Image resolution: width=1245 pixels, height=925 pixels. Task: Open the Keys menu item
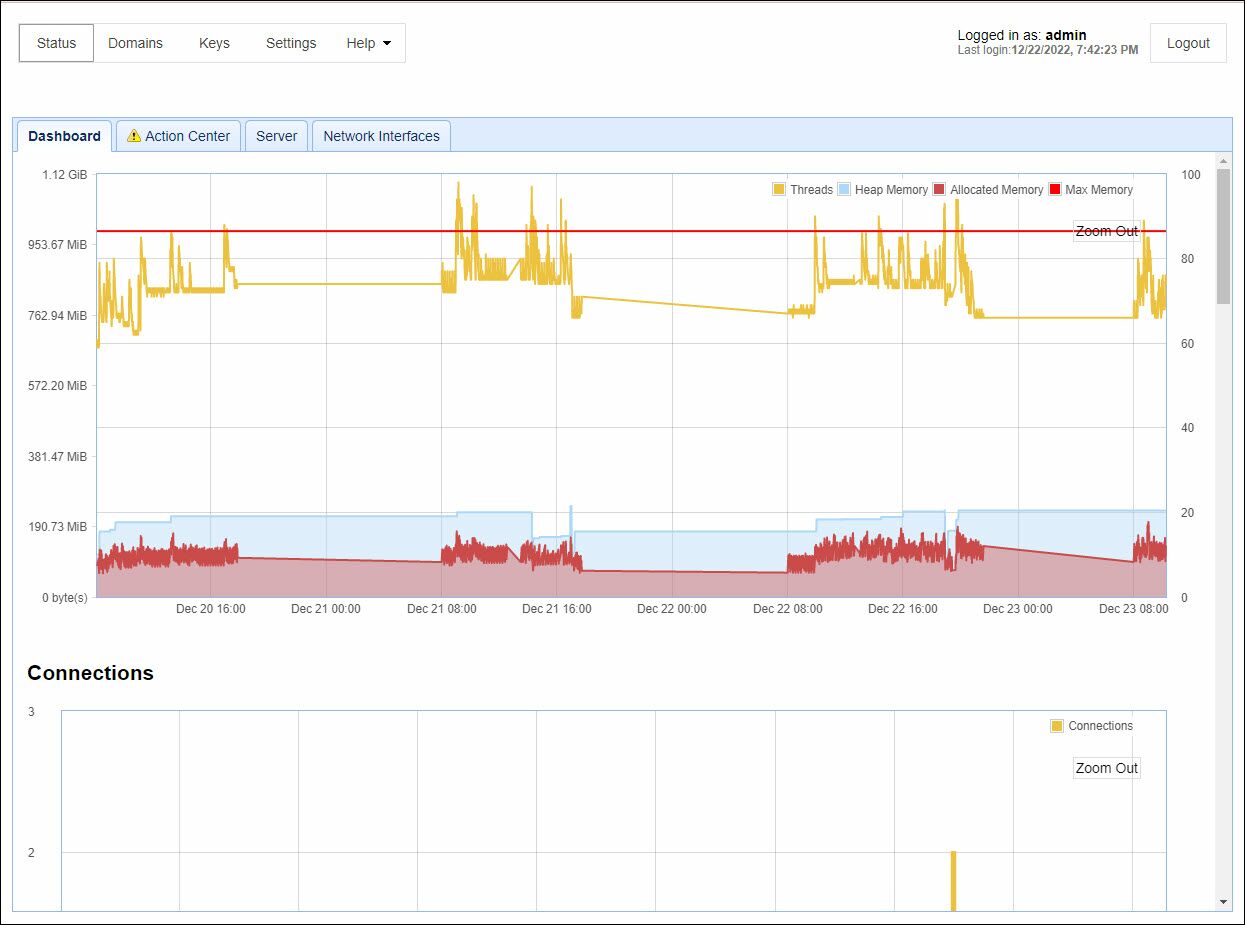214,43
